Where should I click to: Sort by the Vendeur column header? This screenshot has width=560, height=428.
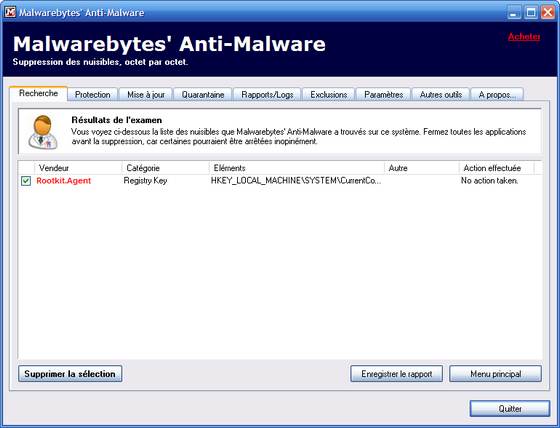[78, 168]
